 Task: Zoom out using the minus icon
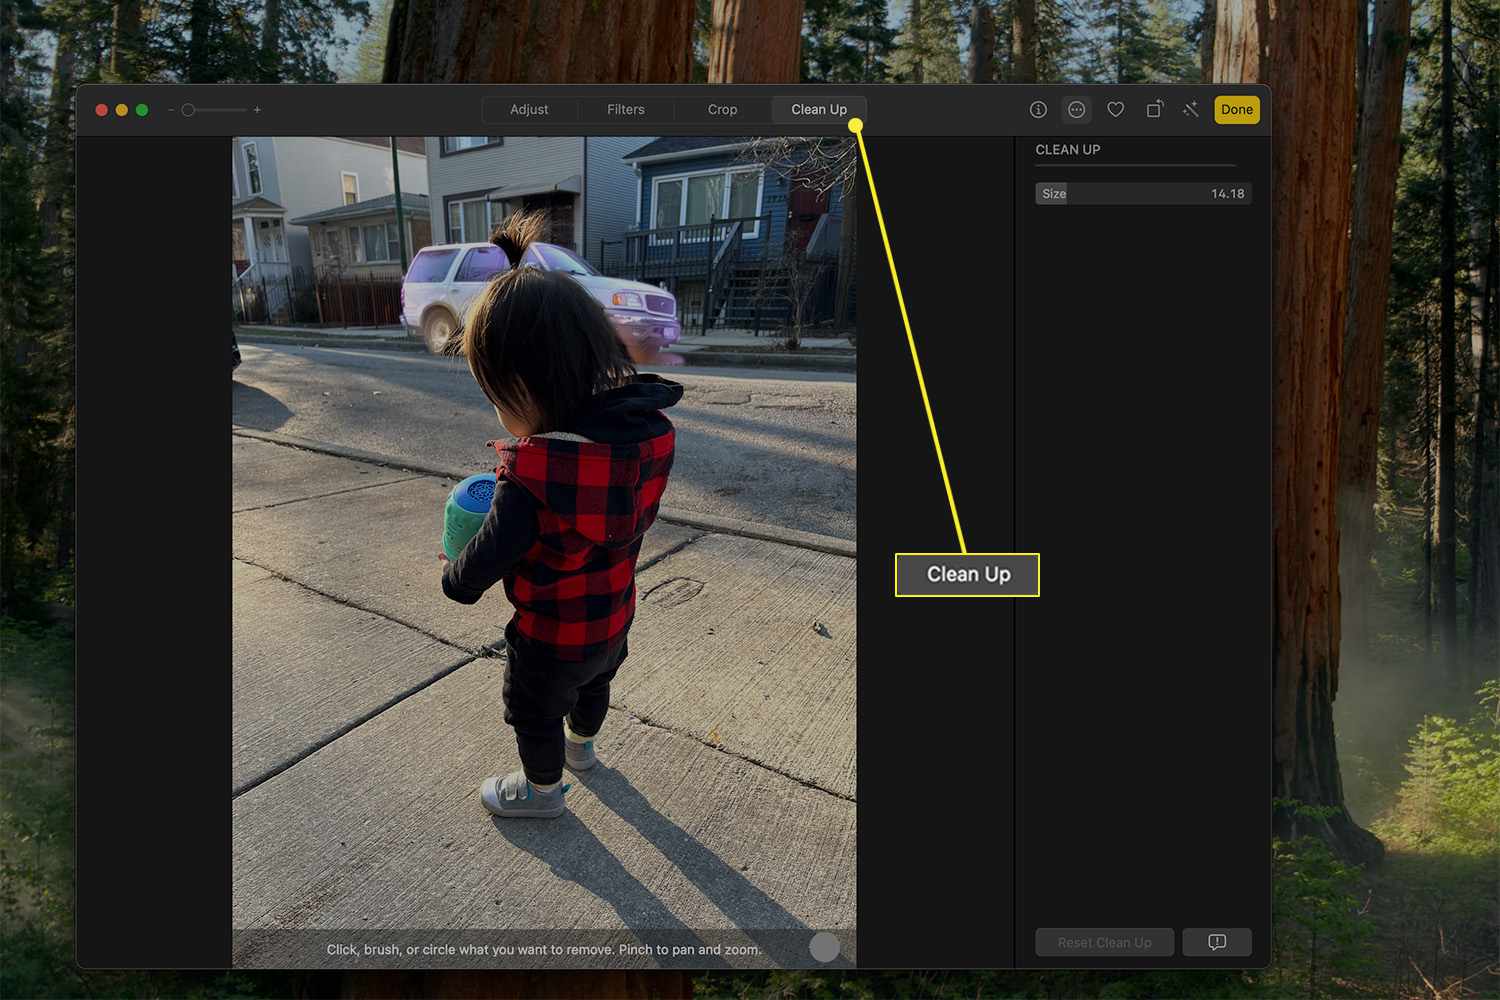(171, 110)
